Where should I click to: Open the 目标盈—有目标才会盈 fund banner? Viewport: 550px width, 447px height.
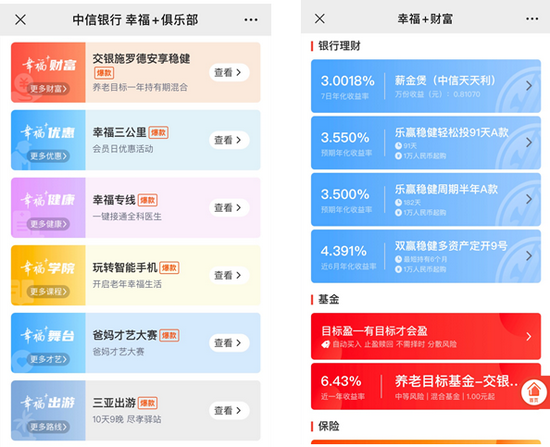pyautogui.click(x=426, y=336)
